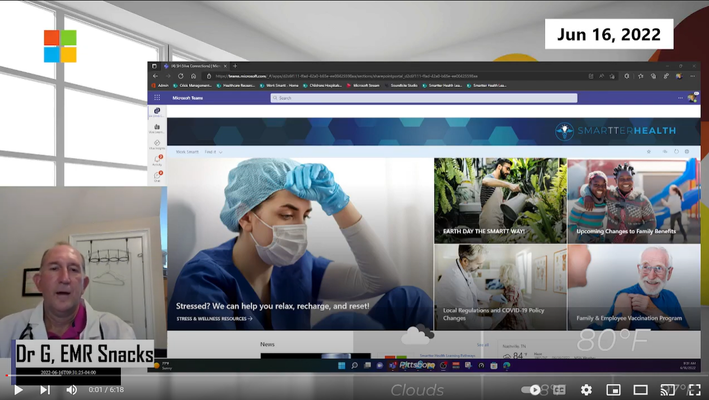Open Viva Learning in Teams sidebar
709x400 pixels.
[157, 128]
